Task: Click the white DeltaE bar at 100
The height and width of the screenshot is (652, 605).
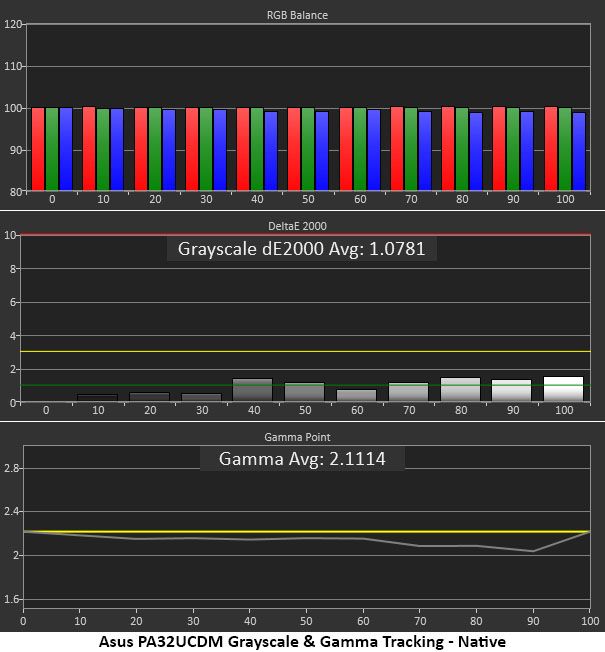Action: 563,389
